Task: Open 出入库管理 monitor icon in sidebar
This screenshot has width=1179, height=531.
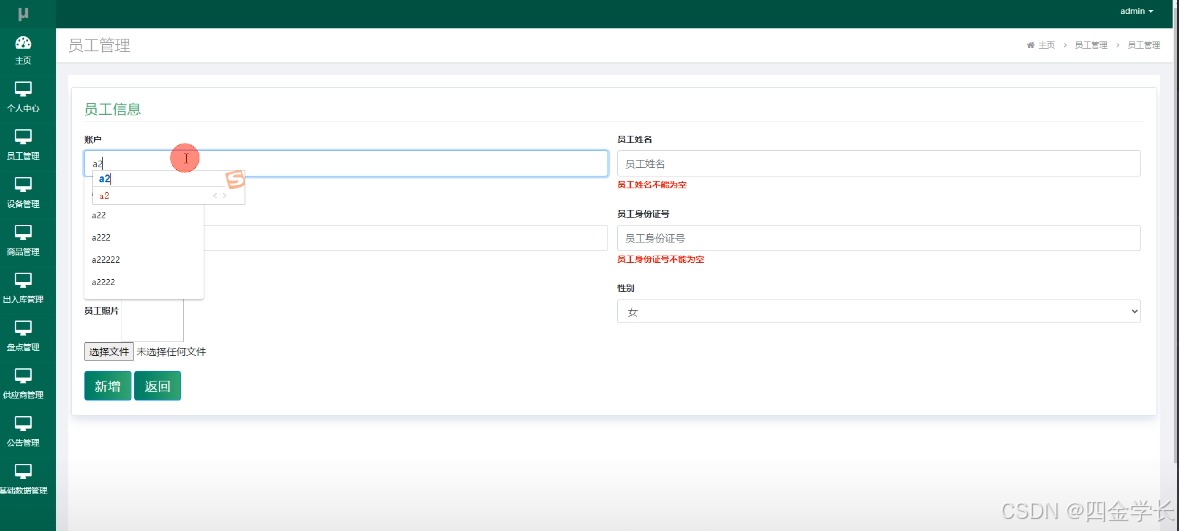Action: click(23, 281)
